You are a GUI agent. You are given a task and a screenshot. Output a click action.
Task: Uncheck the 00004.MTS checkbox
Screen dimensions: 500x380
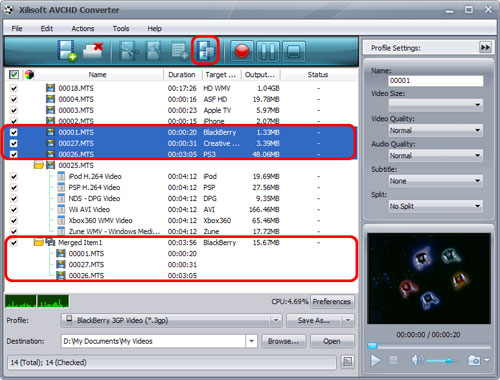pyautogui.click(x=14, y=99)
